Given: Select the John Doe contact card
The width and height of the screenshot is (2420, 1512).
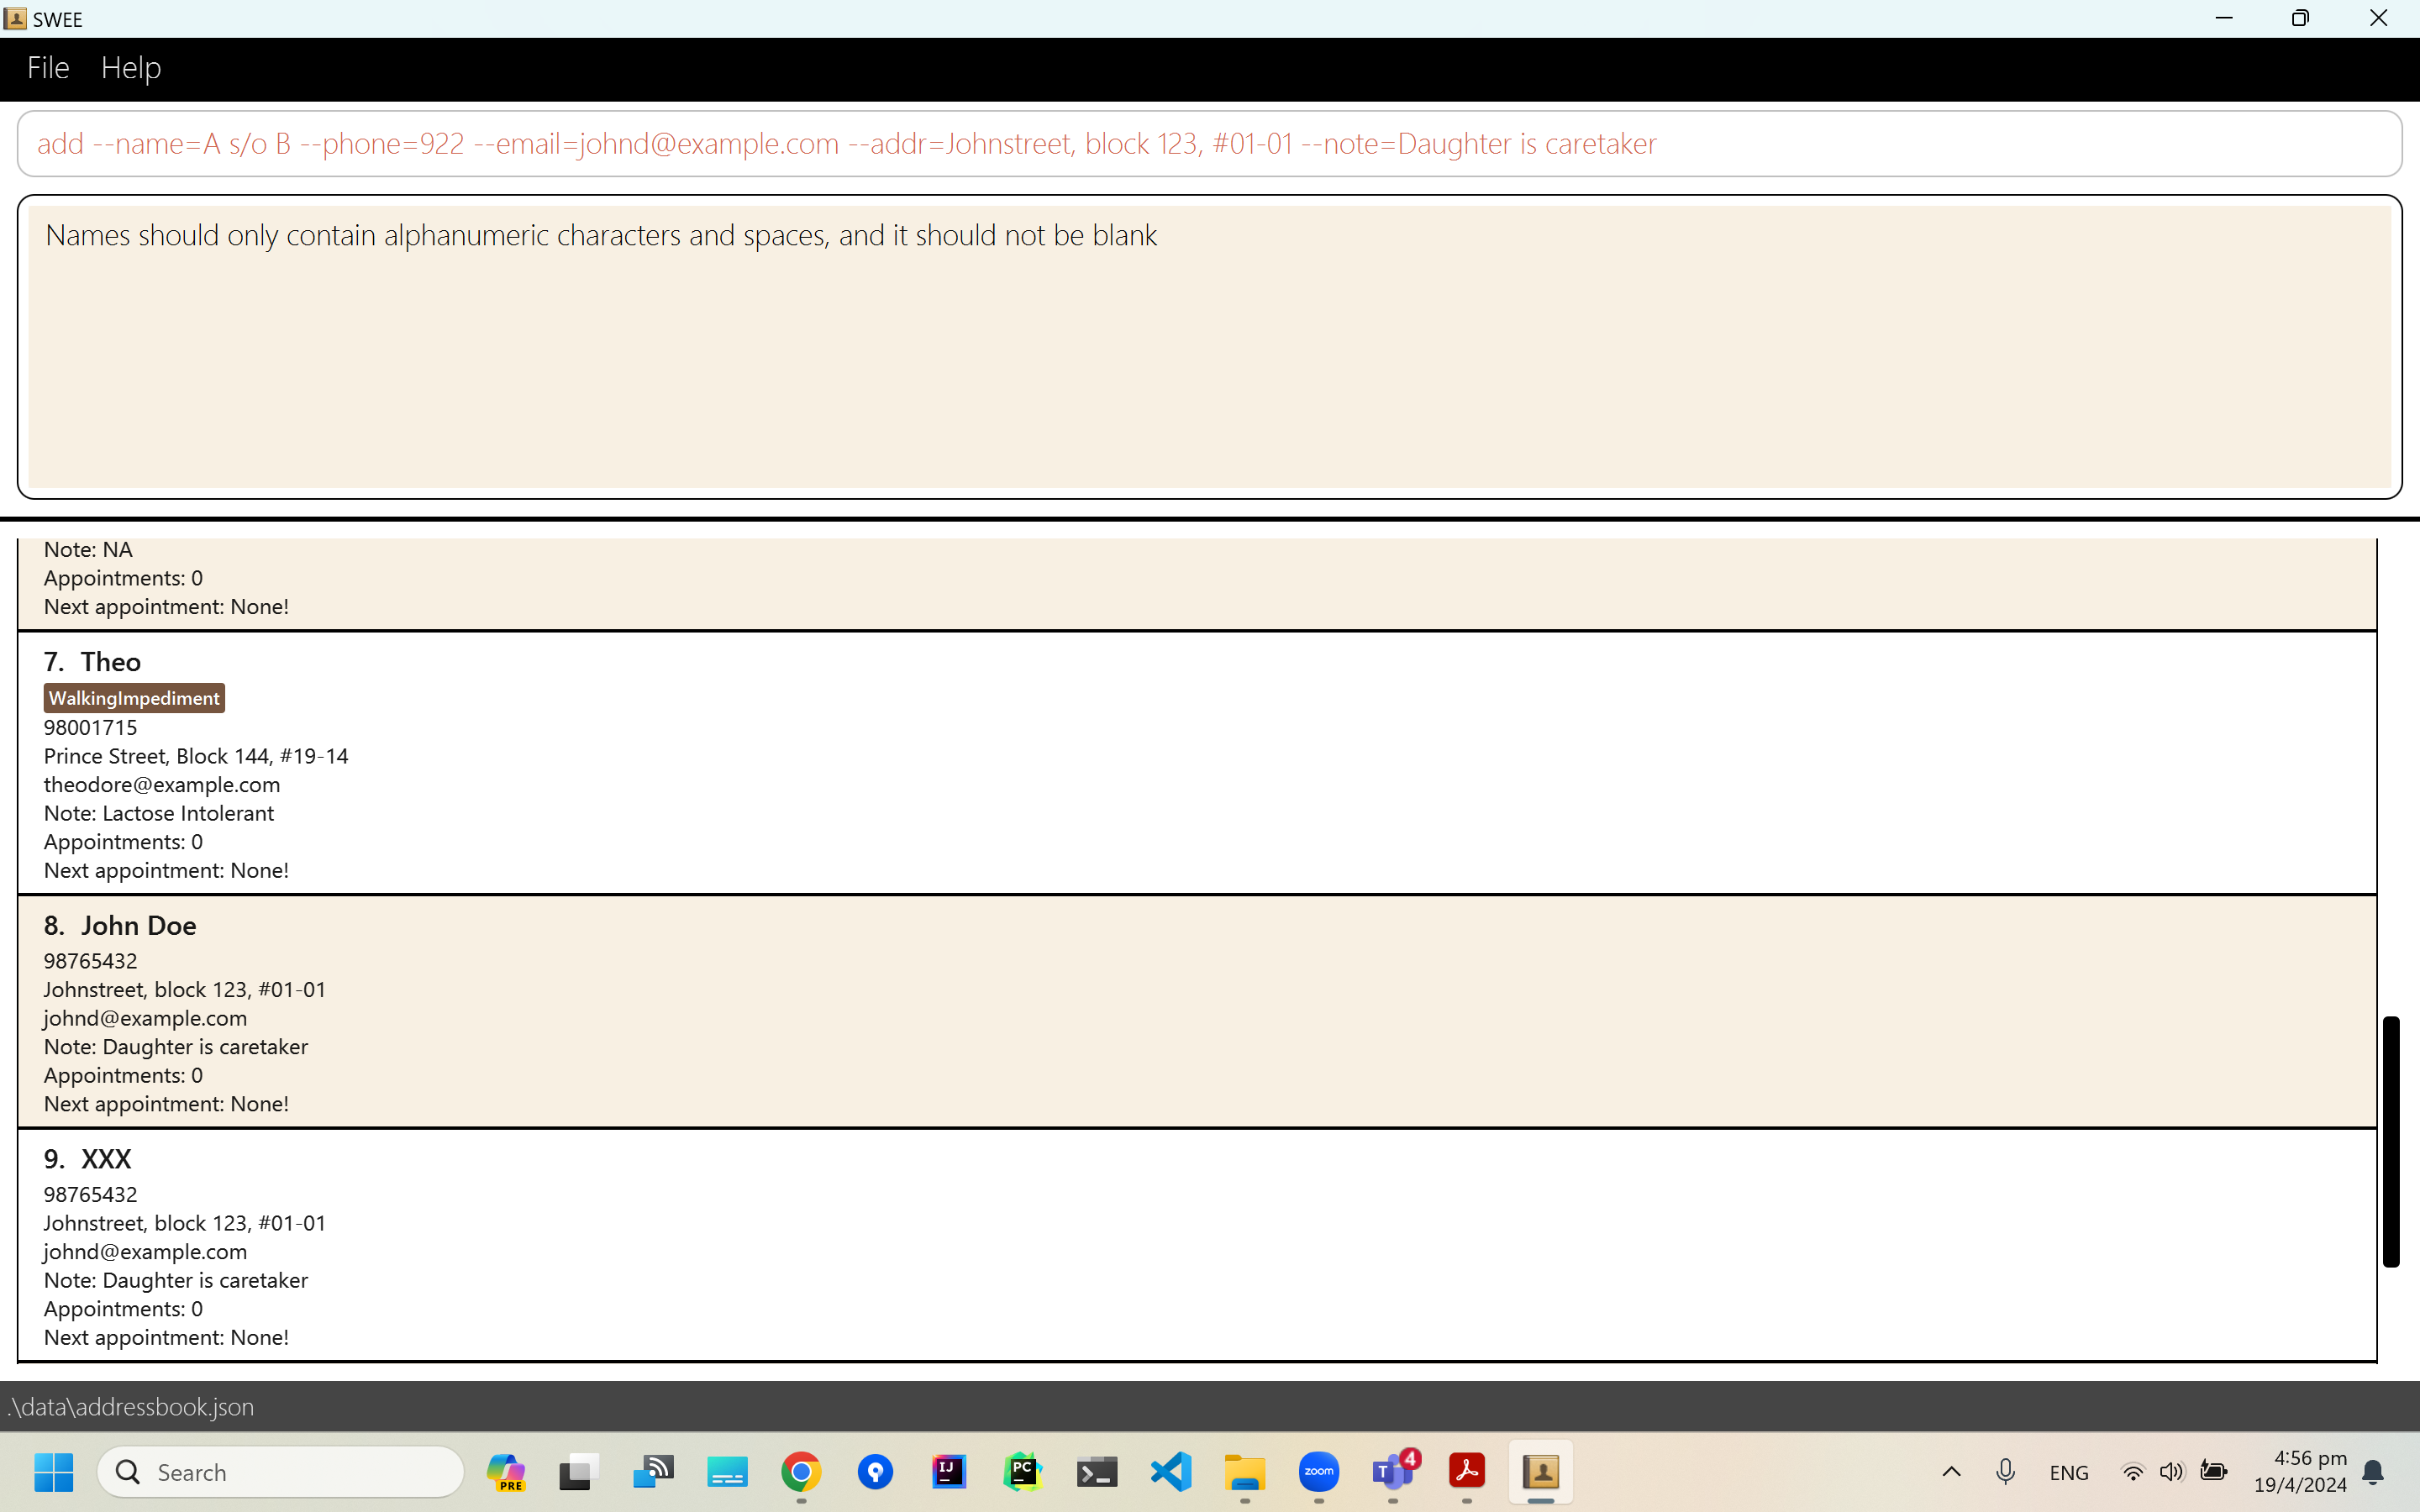Looking at the screenshot, I should pyautogui.click(x=1196, y=1011).
